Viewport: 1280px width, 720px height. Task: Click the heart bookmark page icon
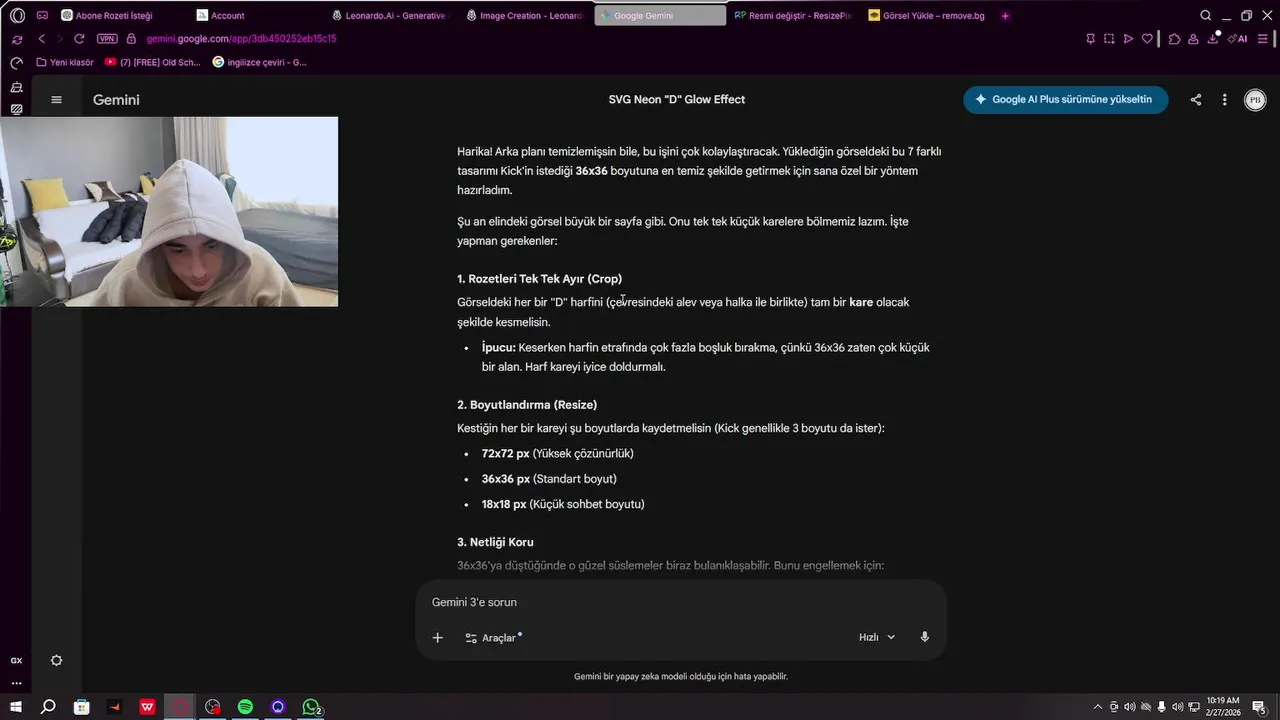(1147, 39)
